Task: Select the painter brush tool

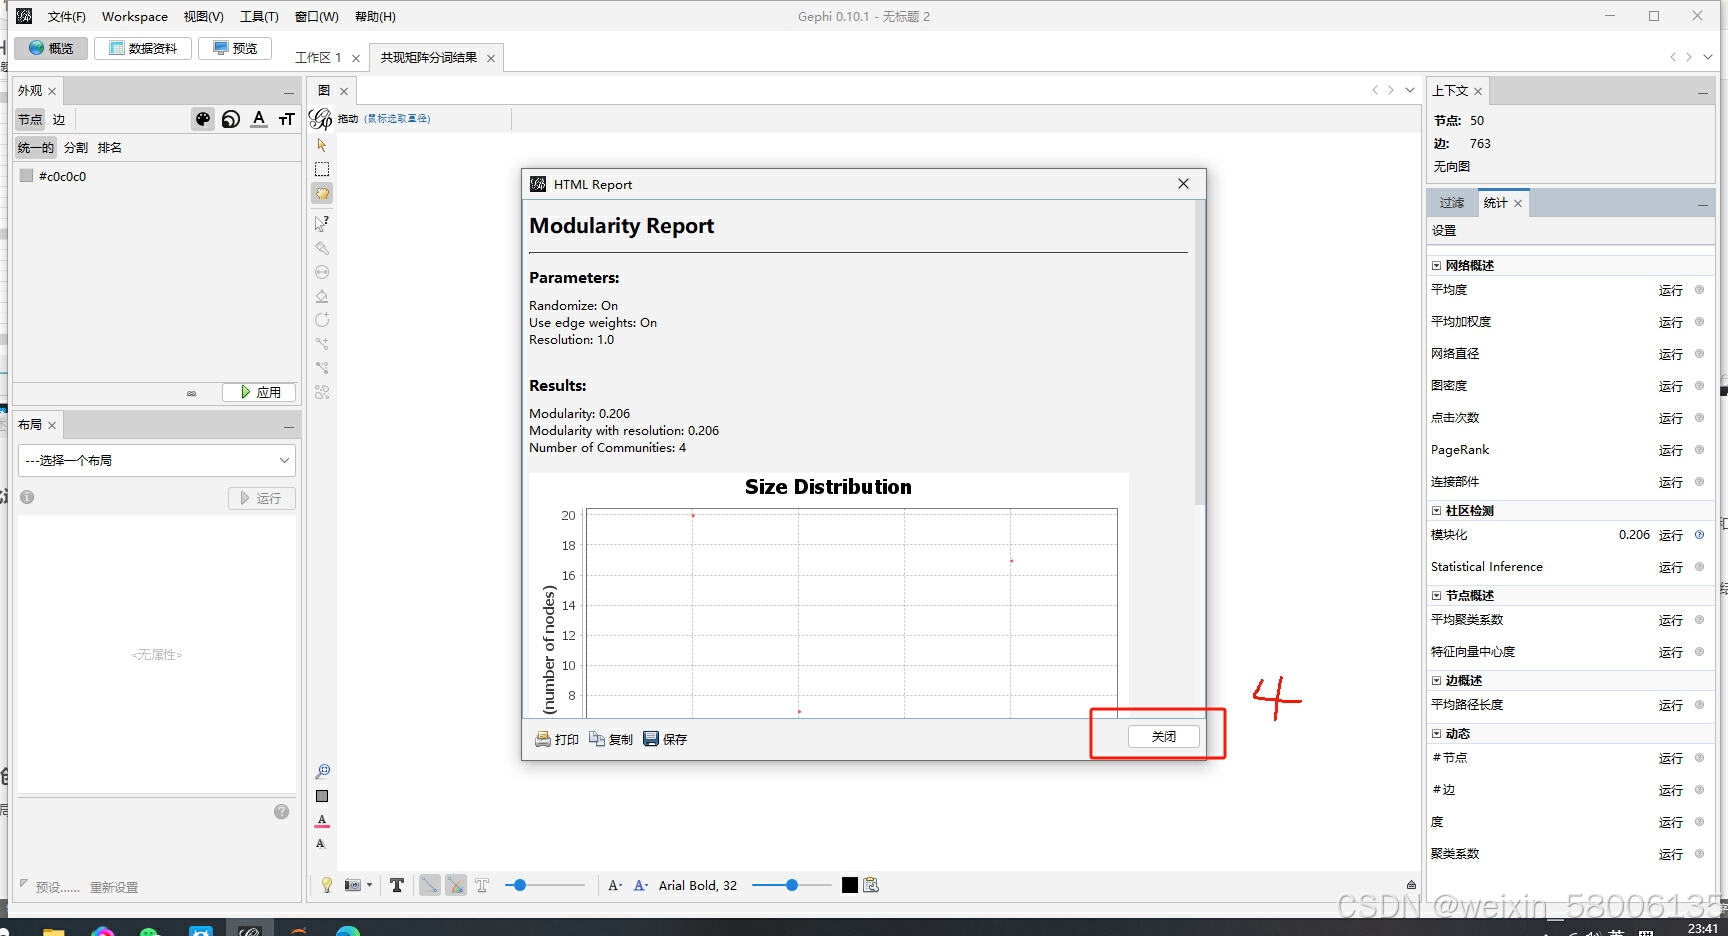Action: [x=322, y=247]
